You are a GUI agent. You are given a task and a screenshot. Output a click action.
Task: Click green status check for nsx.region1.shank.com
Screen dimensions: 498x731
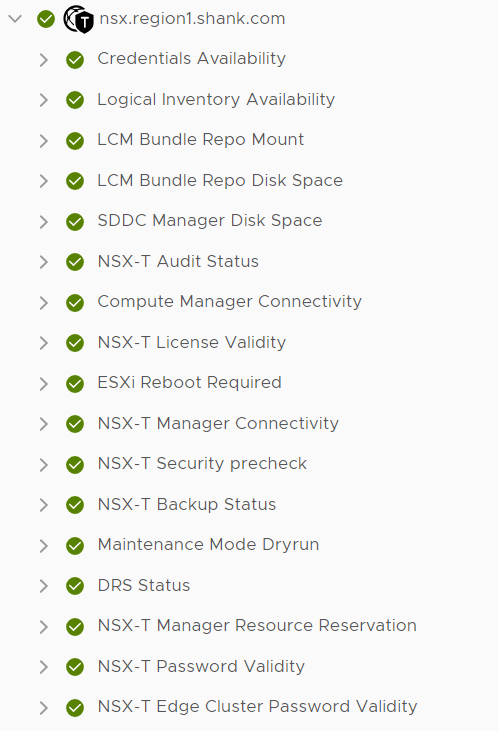[x=46, y=19]
